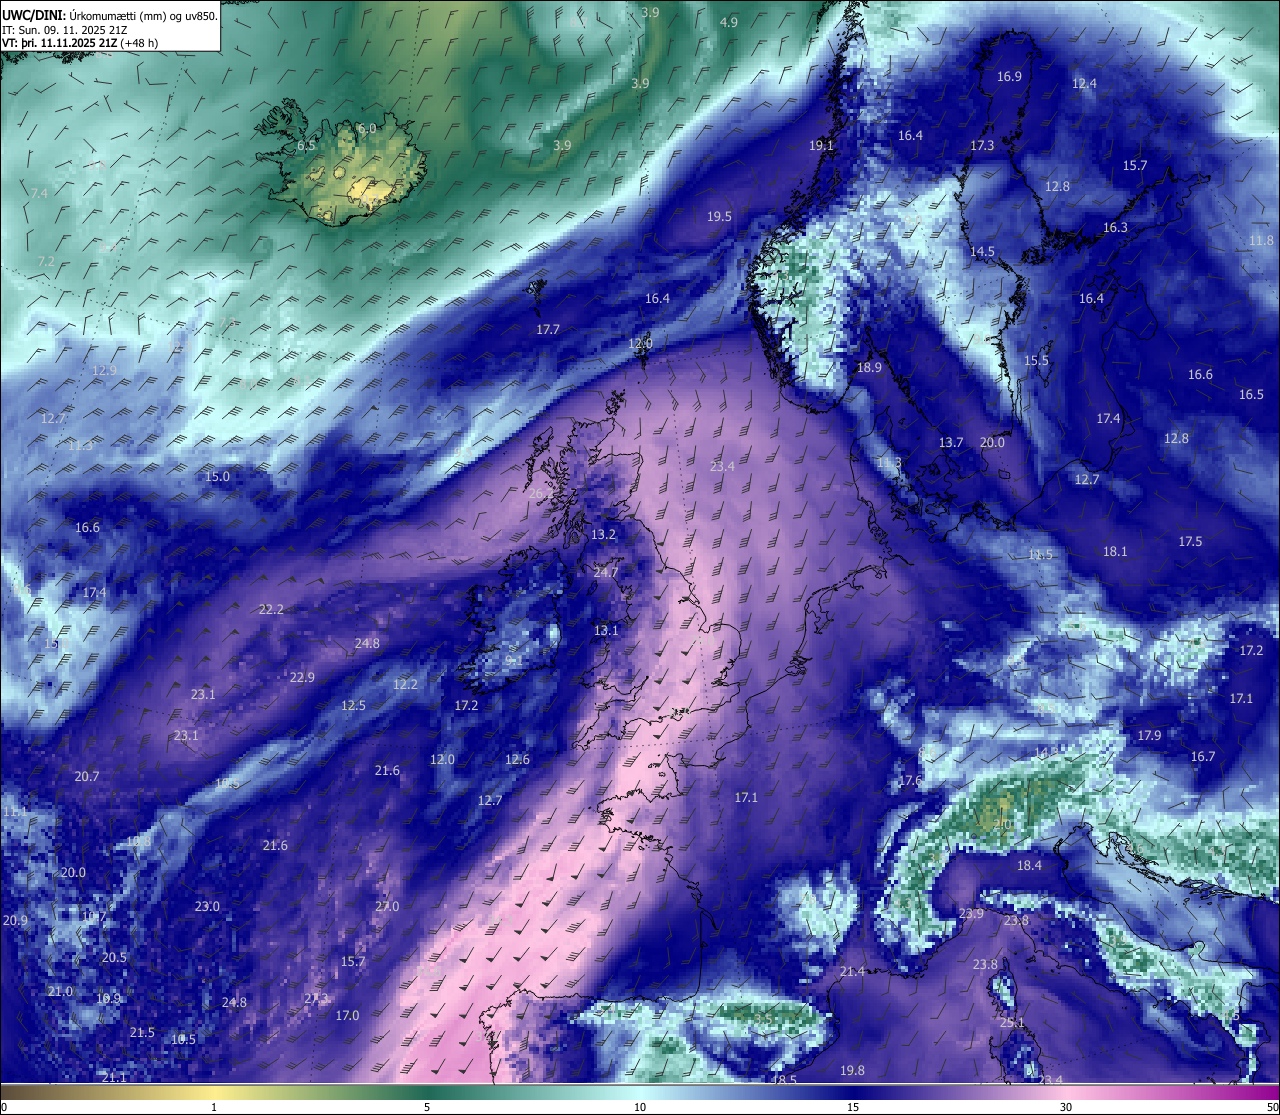The width and height of the screenshot is (1280, 1115).
Task: Click the "1" label on the colour scale
Action: [x=214, y=1107]
